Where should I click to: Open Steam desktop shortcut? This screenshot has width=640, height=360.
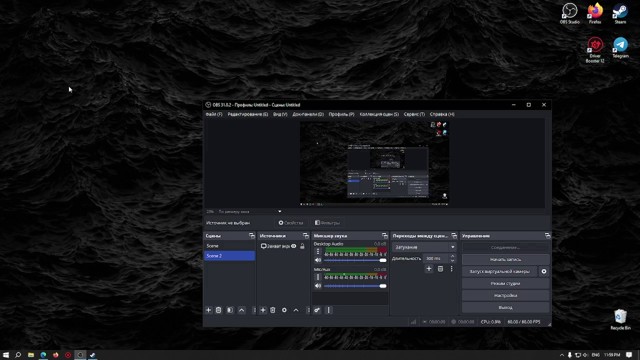pos(620,13)
